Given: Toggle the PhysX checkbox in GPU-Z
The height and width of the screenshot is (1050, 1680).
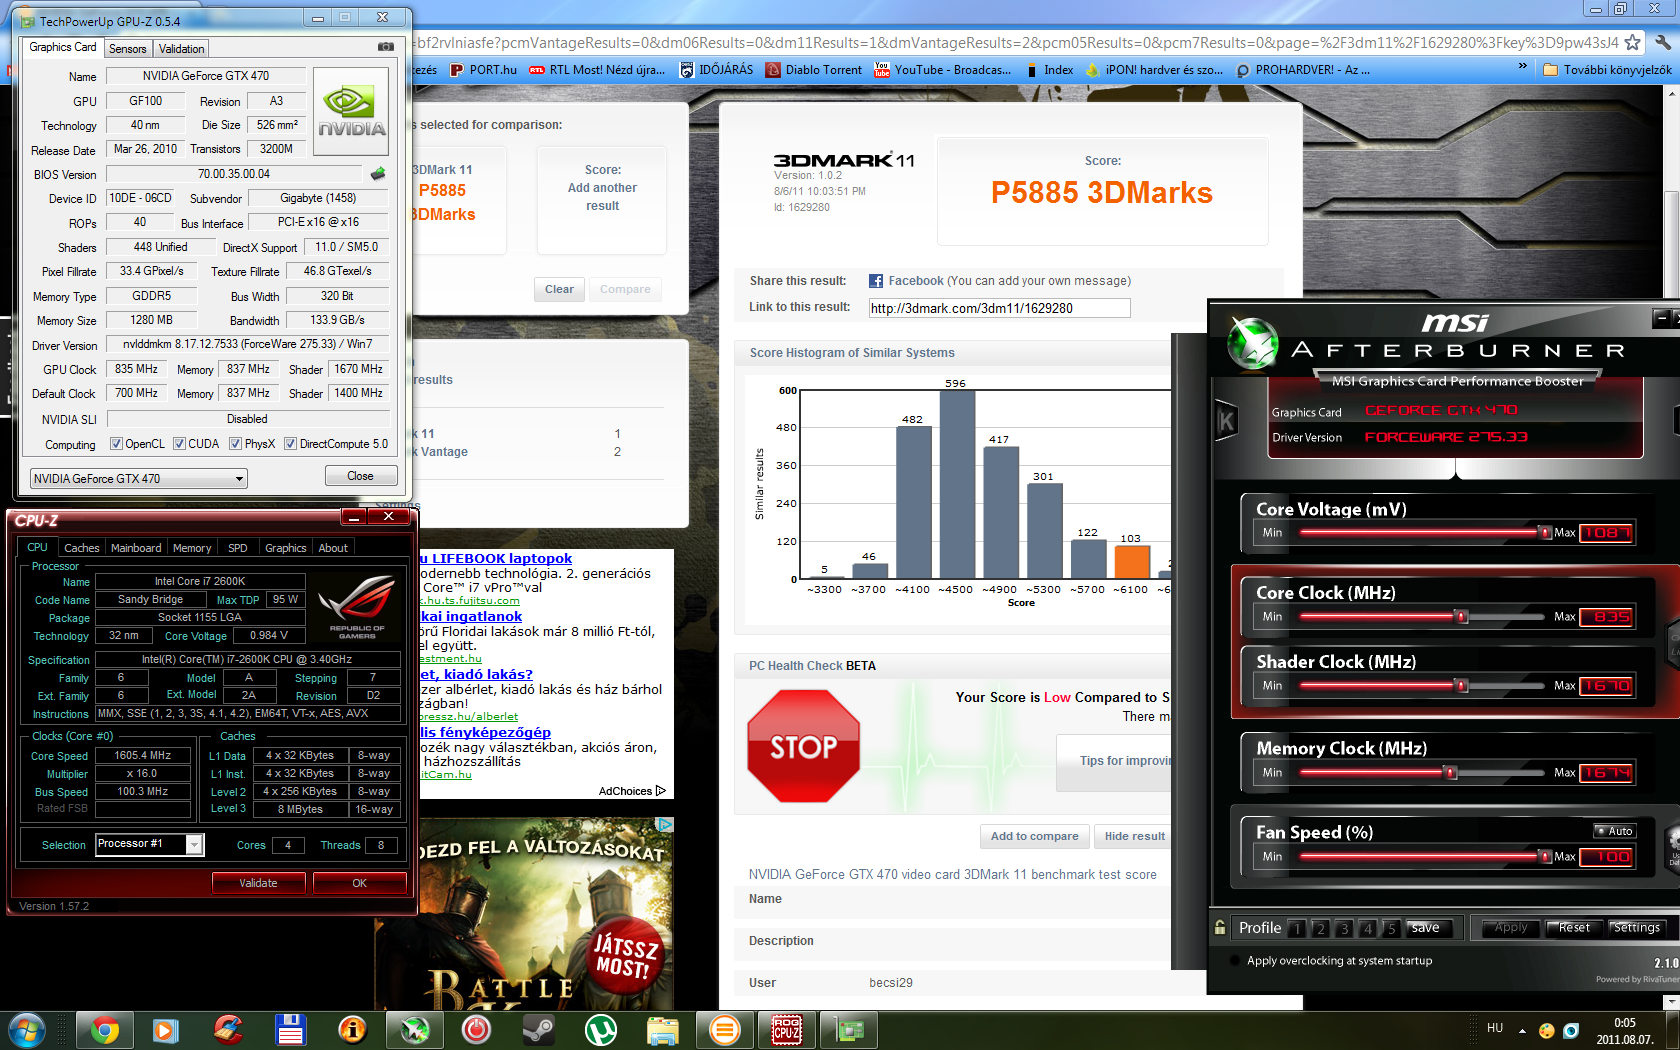Looking at the screenshot, I should [235, 444].
